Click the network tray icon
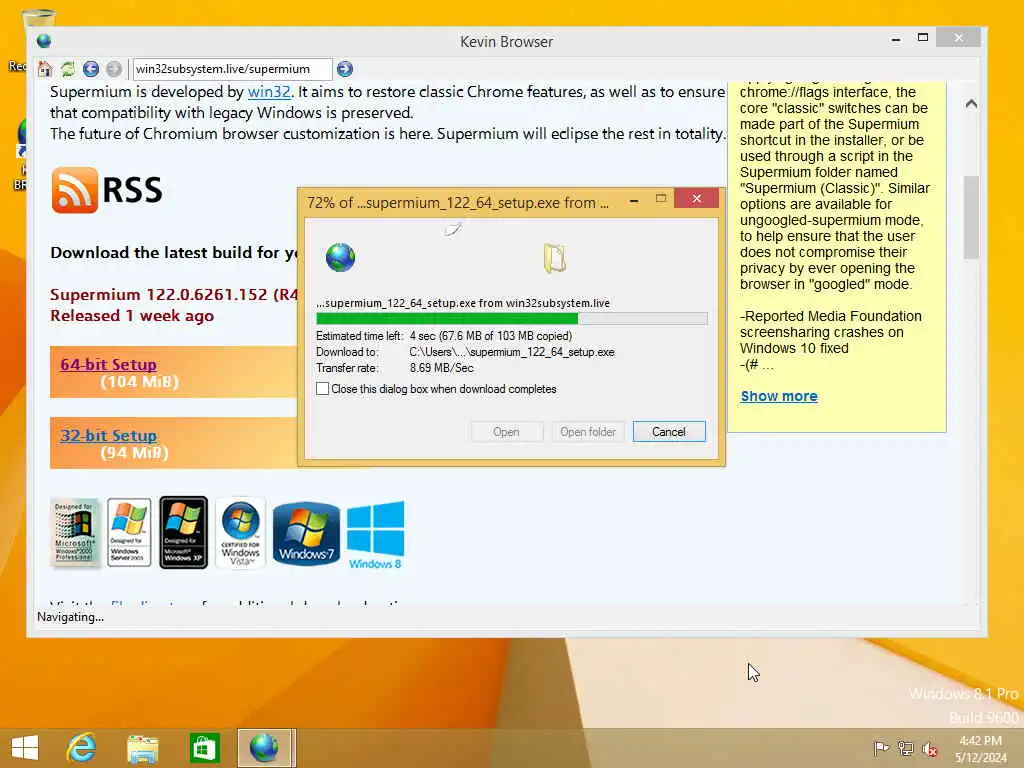Viewport: 1024px width, 768px height. 906,748
